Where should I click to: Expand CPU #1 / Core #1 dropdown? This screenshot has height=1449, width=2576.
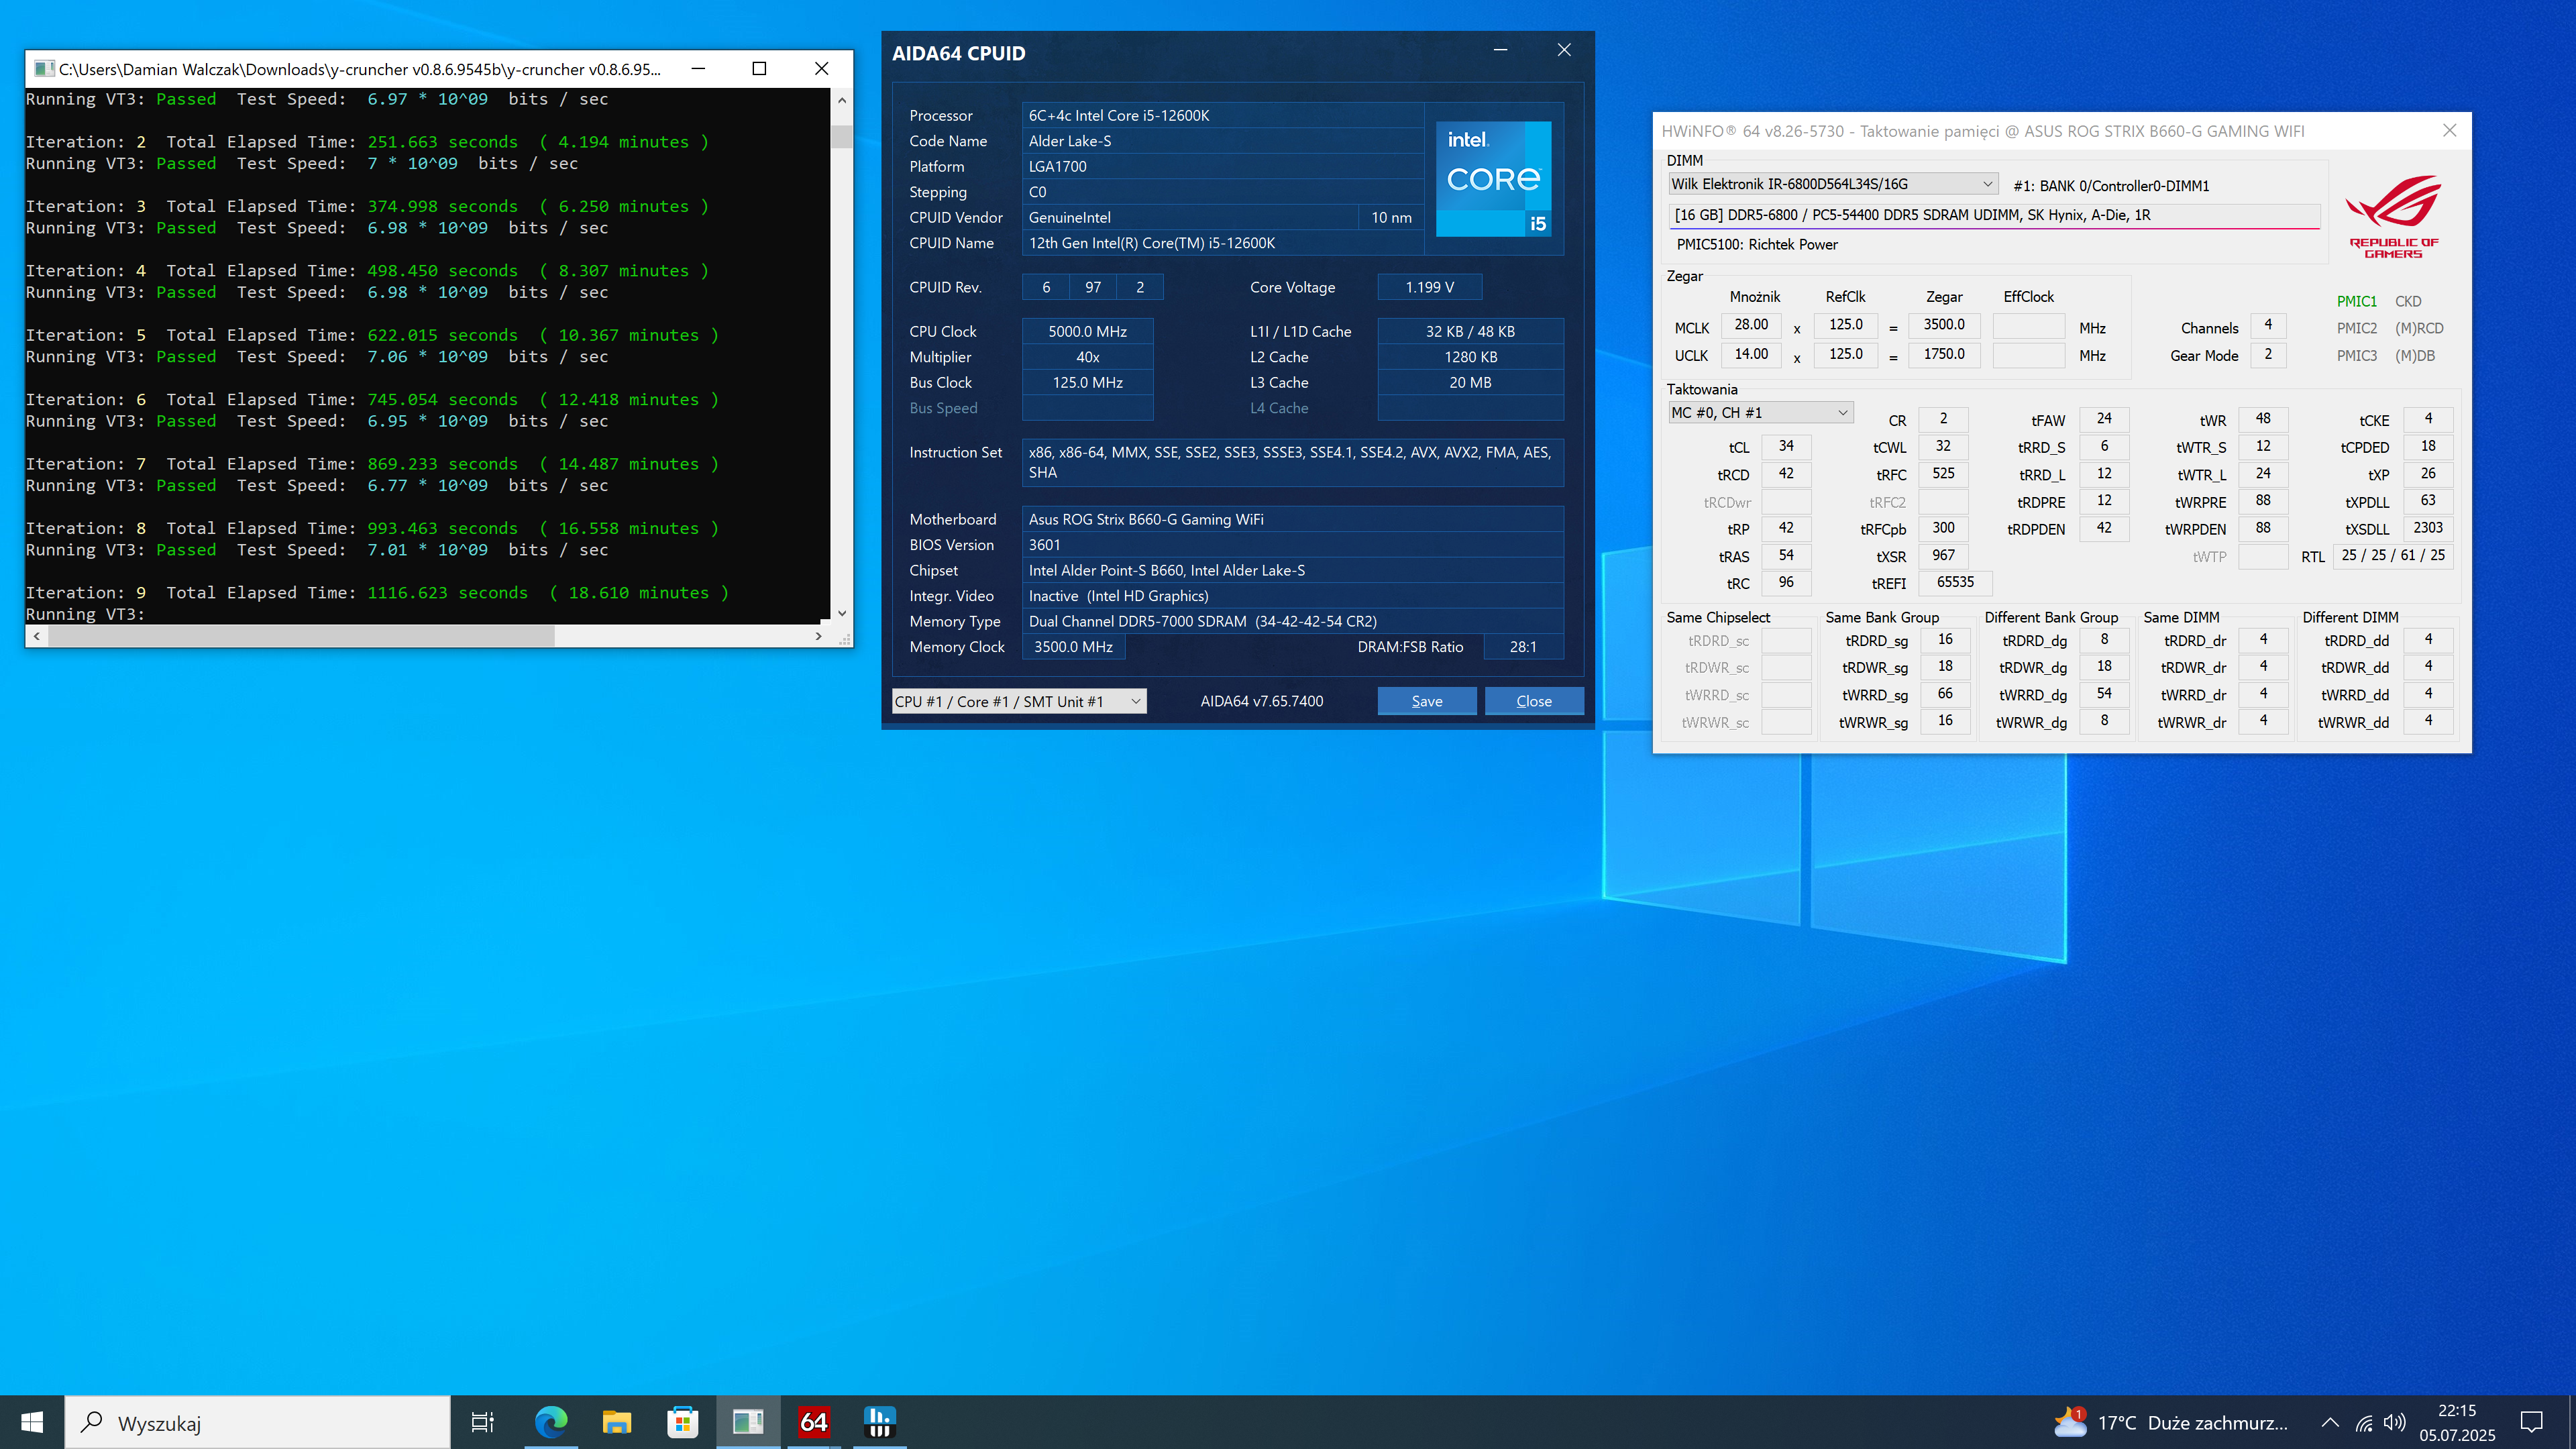(1018, 701)
